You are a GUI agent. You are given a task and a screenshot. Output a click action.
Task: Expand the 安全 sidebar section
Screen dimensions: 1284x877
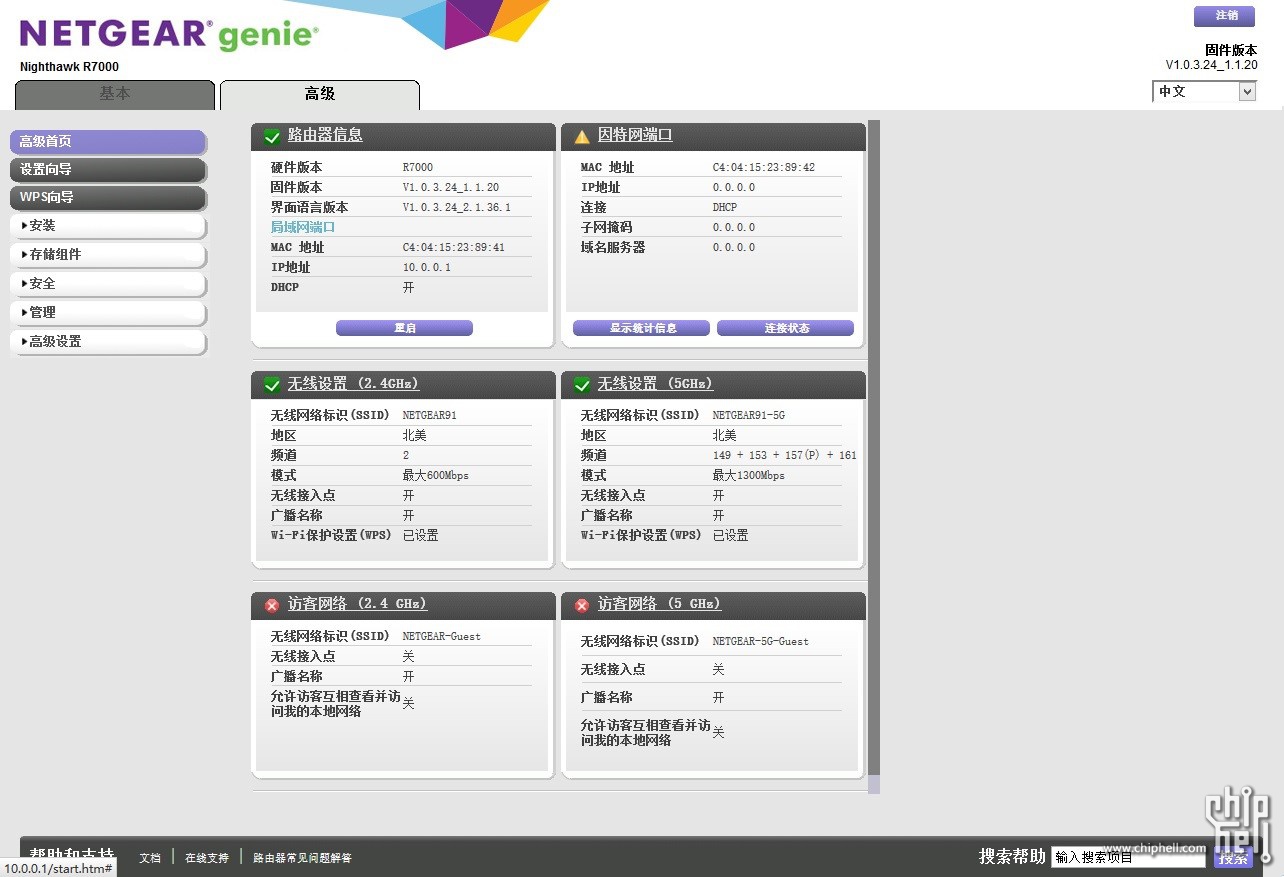click(x=108, y=284)
